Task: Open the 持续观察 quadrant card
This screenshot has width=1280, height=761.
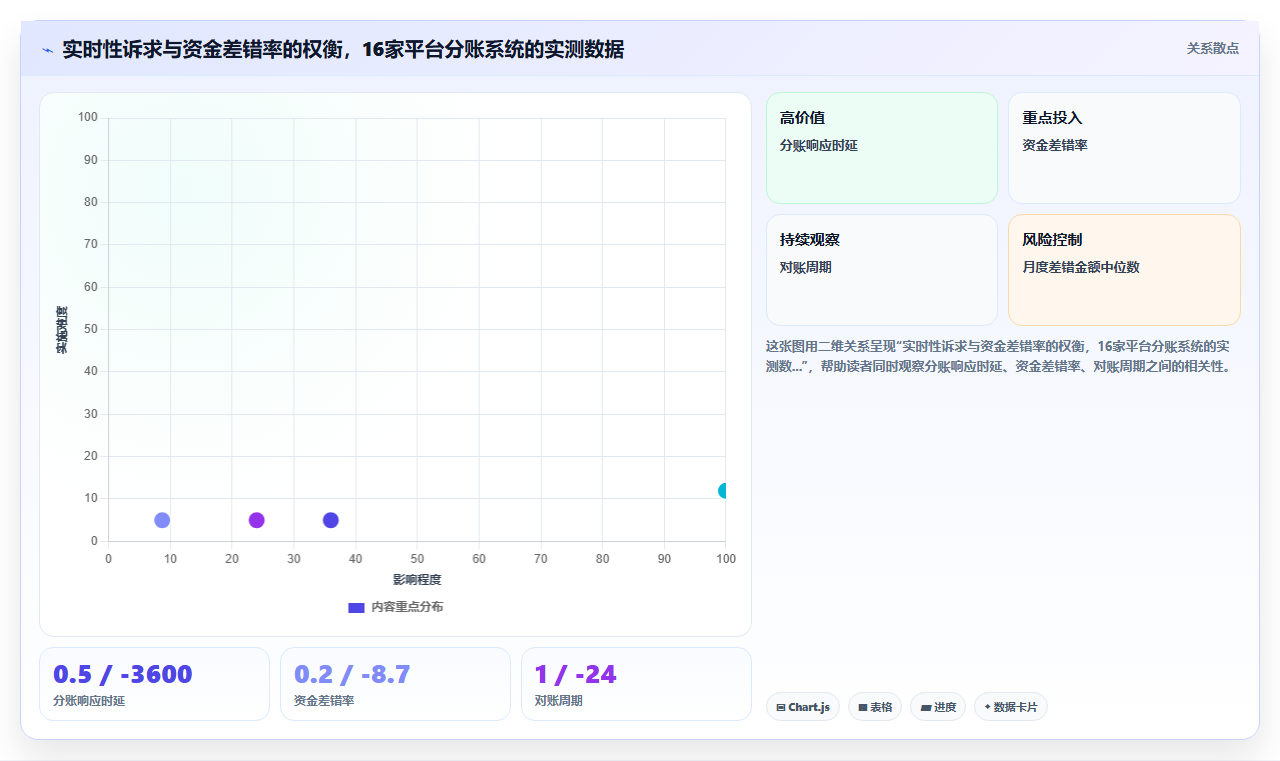Action: point(882,270)
